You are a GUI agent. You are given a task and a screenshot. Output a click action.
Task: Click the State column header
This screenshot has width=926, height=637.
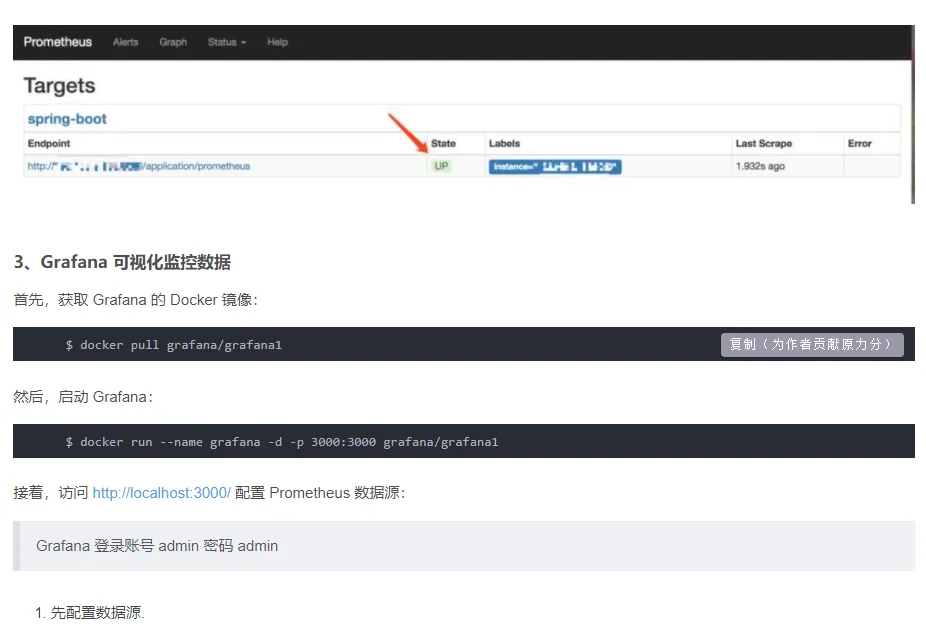click(x=444, y=143)
